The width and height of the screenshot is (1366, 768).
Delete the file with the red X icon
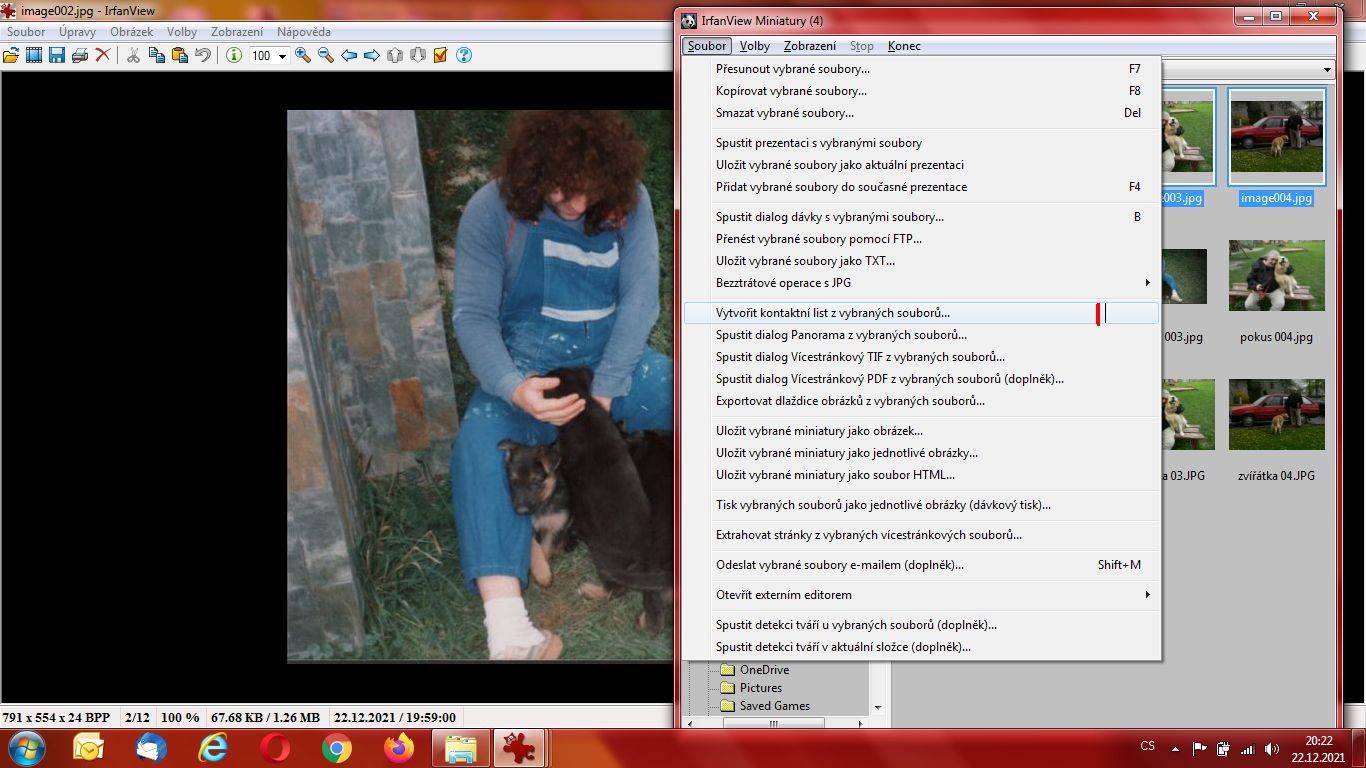103,56
